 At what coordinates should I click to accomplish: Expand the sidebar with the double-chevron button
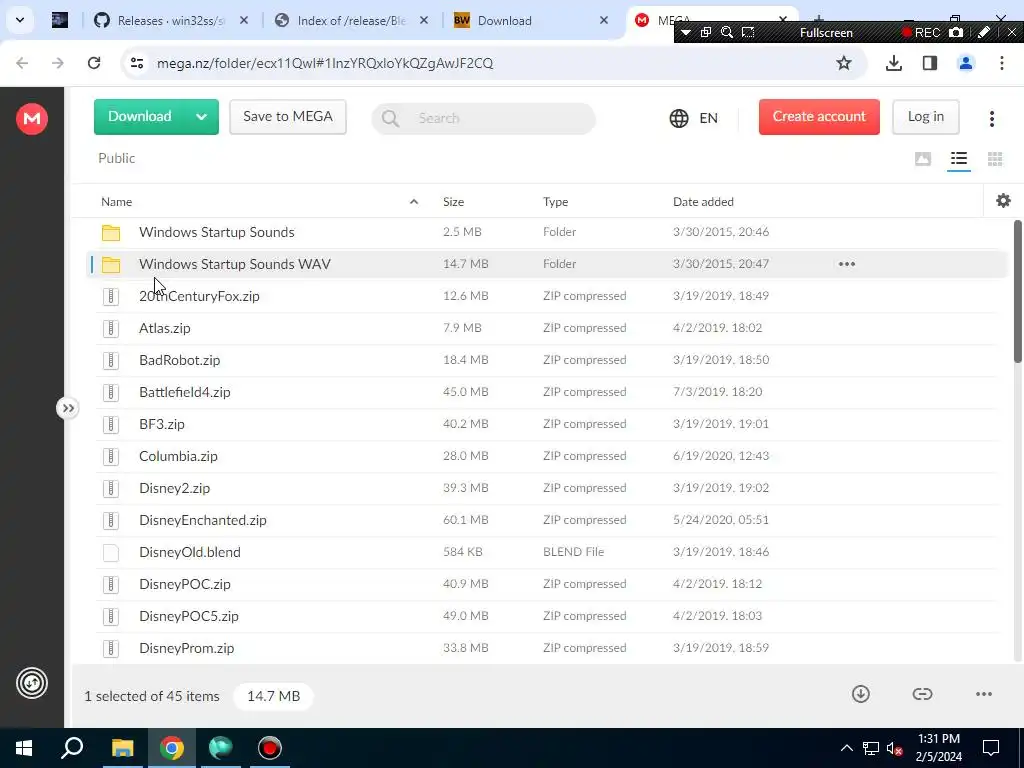pos(67,408)
